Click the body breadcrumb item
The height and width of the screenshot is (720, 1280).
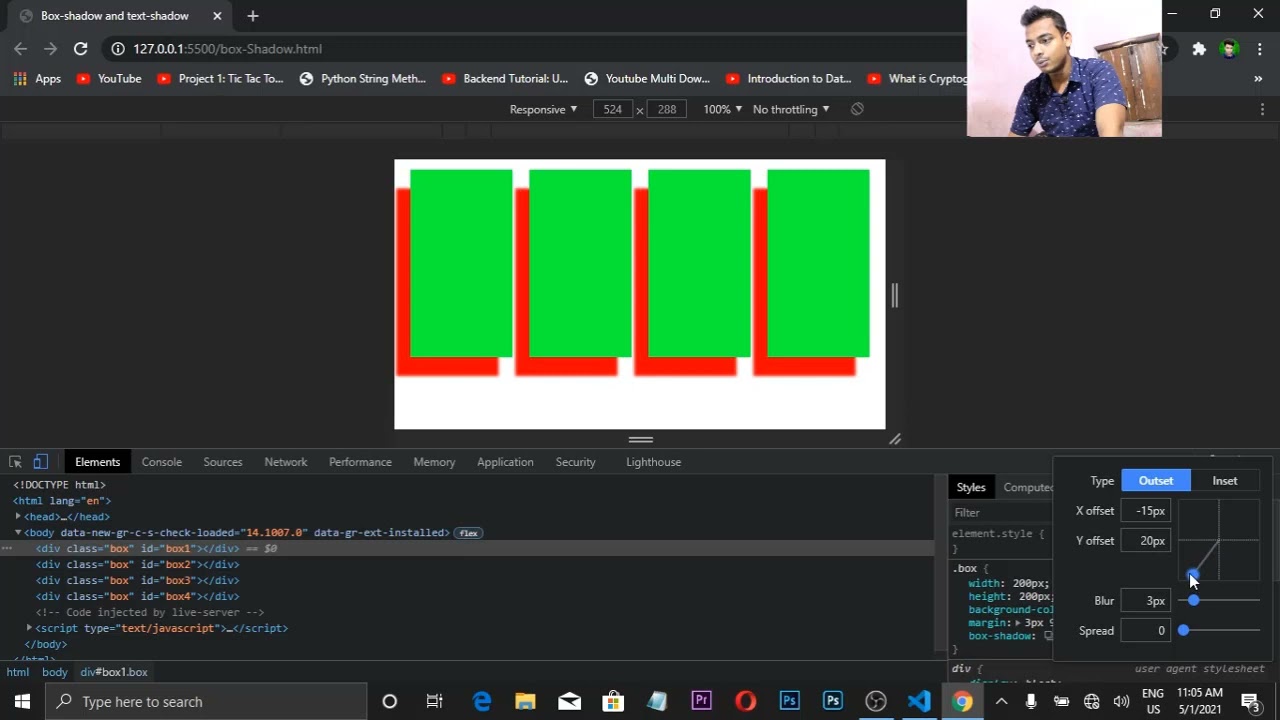point(55,672)
